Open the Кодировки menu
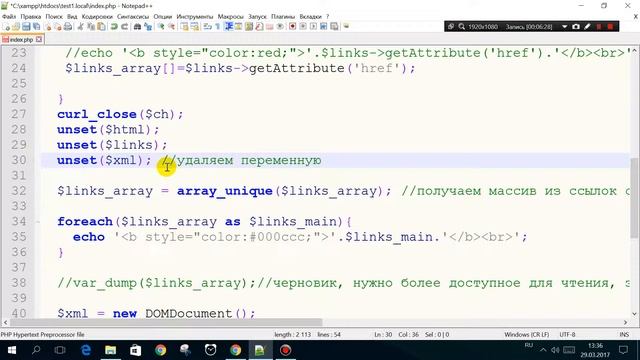Viewport: 640px width, 360px height. pyautogui.click(x=97, y=17)
